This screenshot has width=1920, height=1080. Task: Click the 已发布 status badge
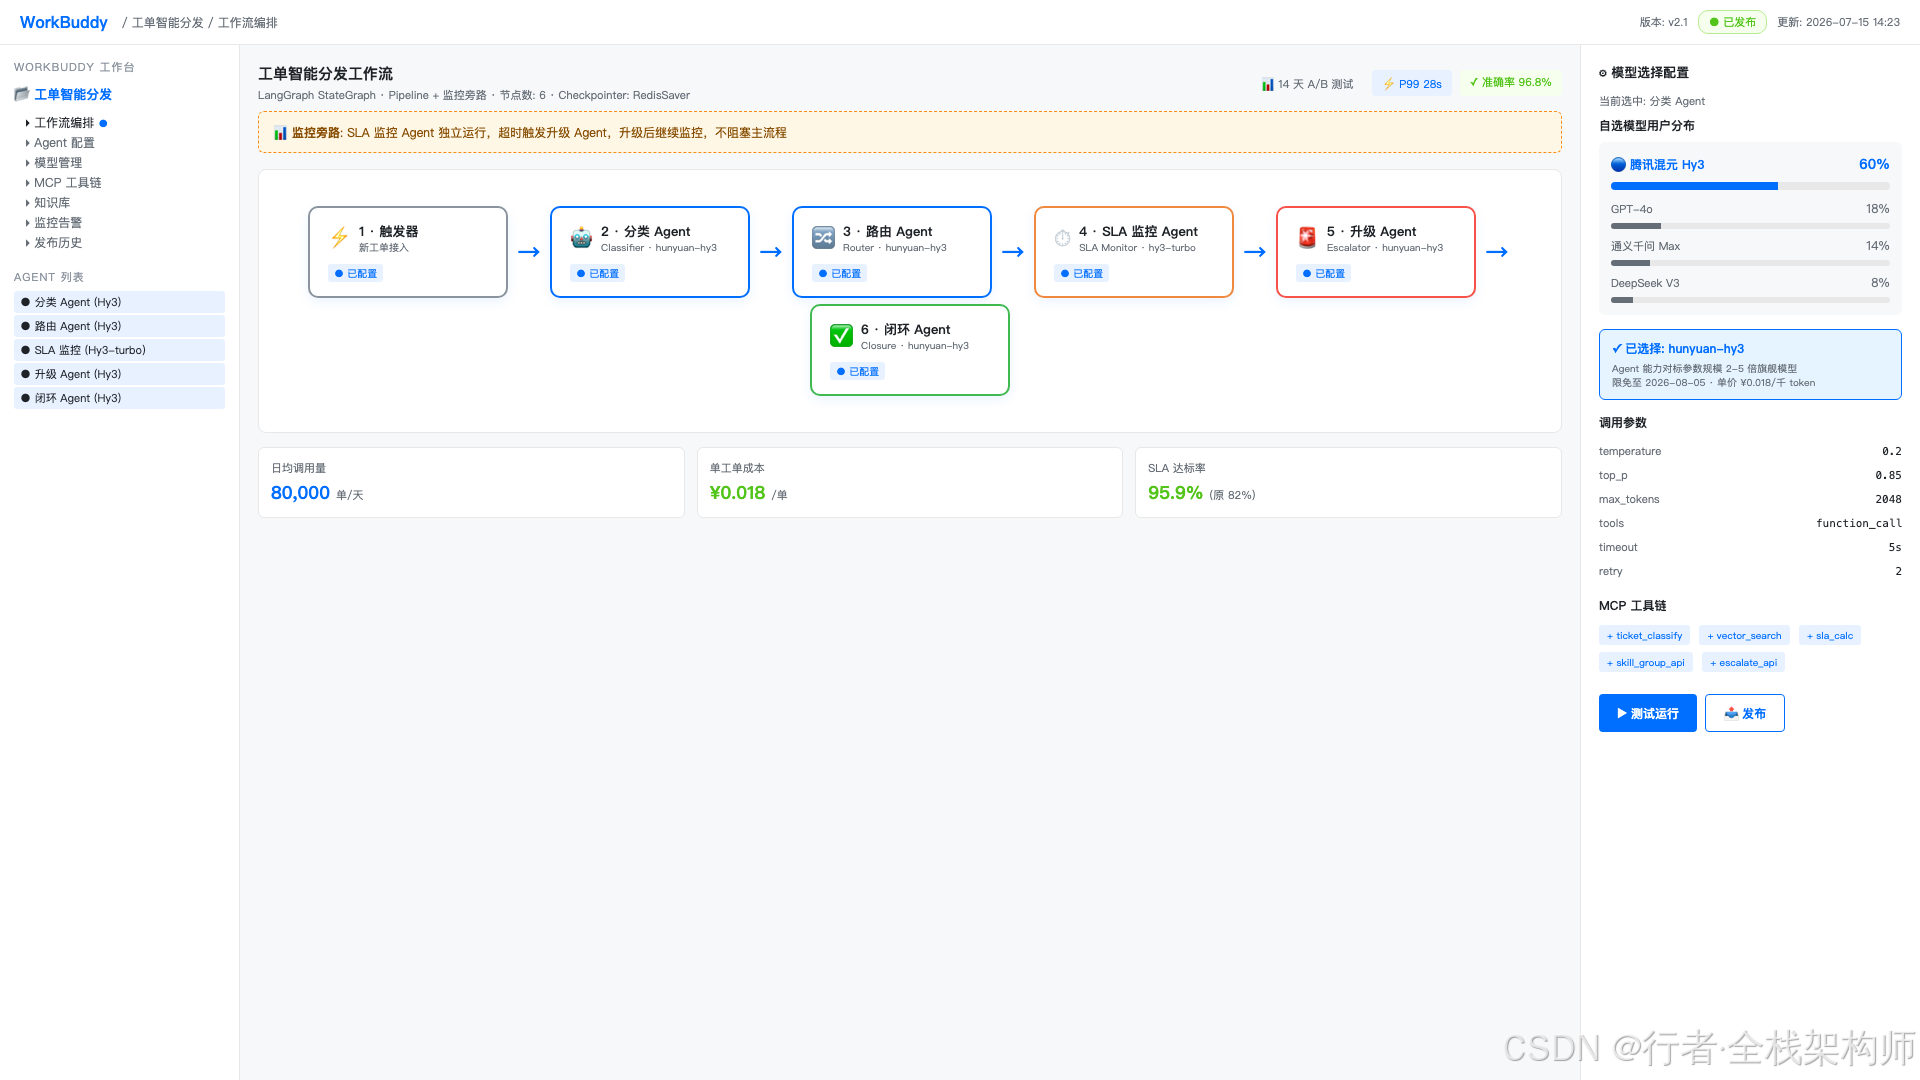[1732, 22]
